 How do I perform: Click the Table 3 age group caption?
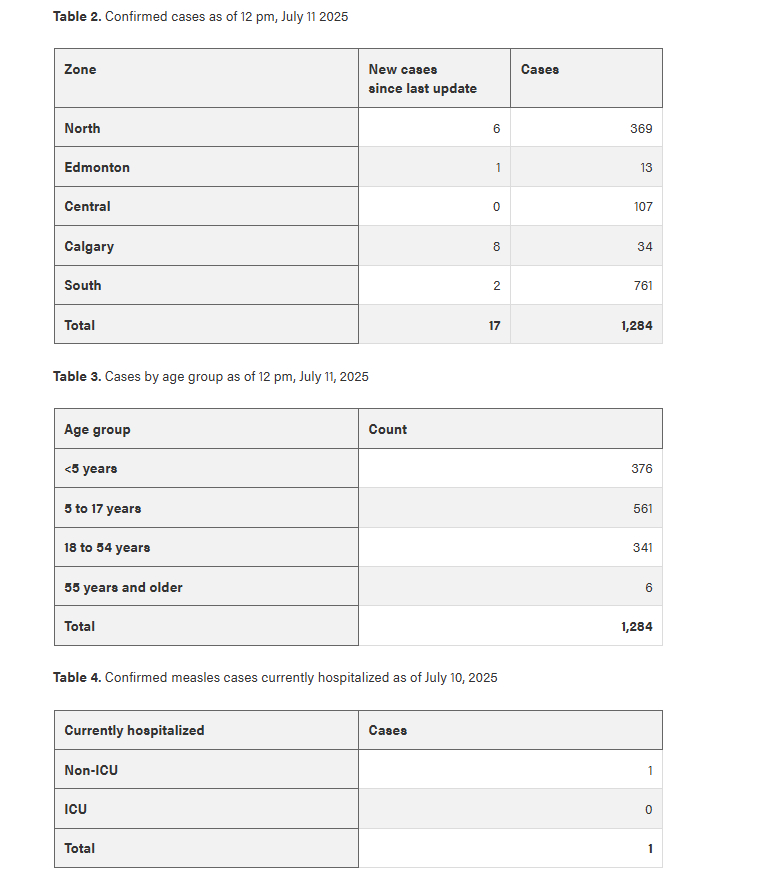pyautogui.click(x=210, y=377)
